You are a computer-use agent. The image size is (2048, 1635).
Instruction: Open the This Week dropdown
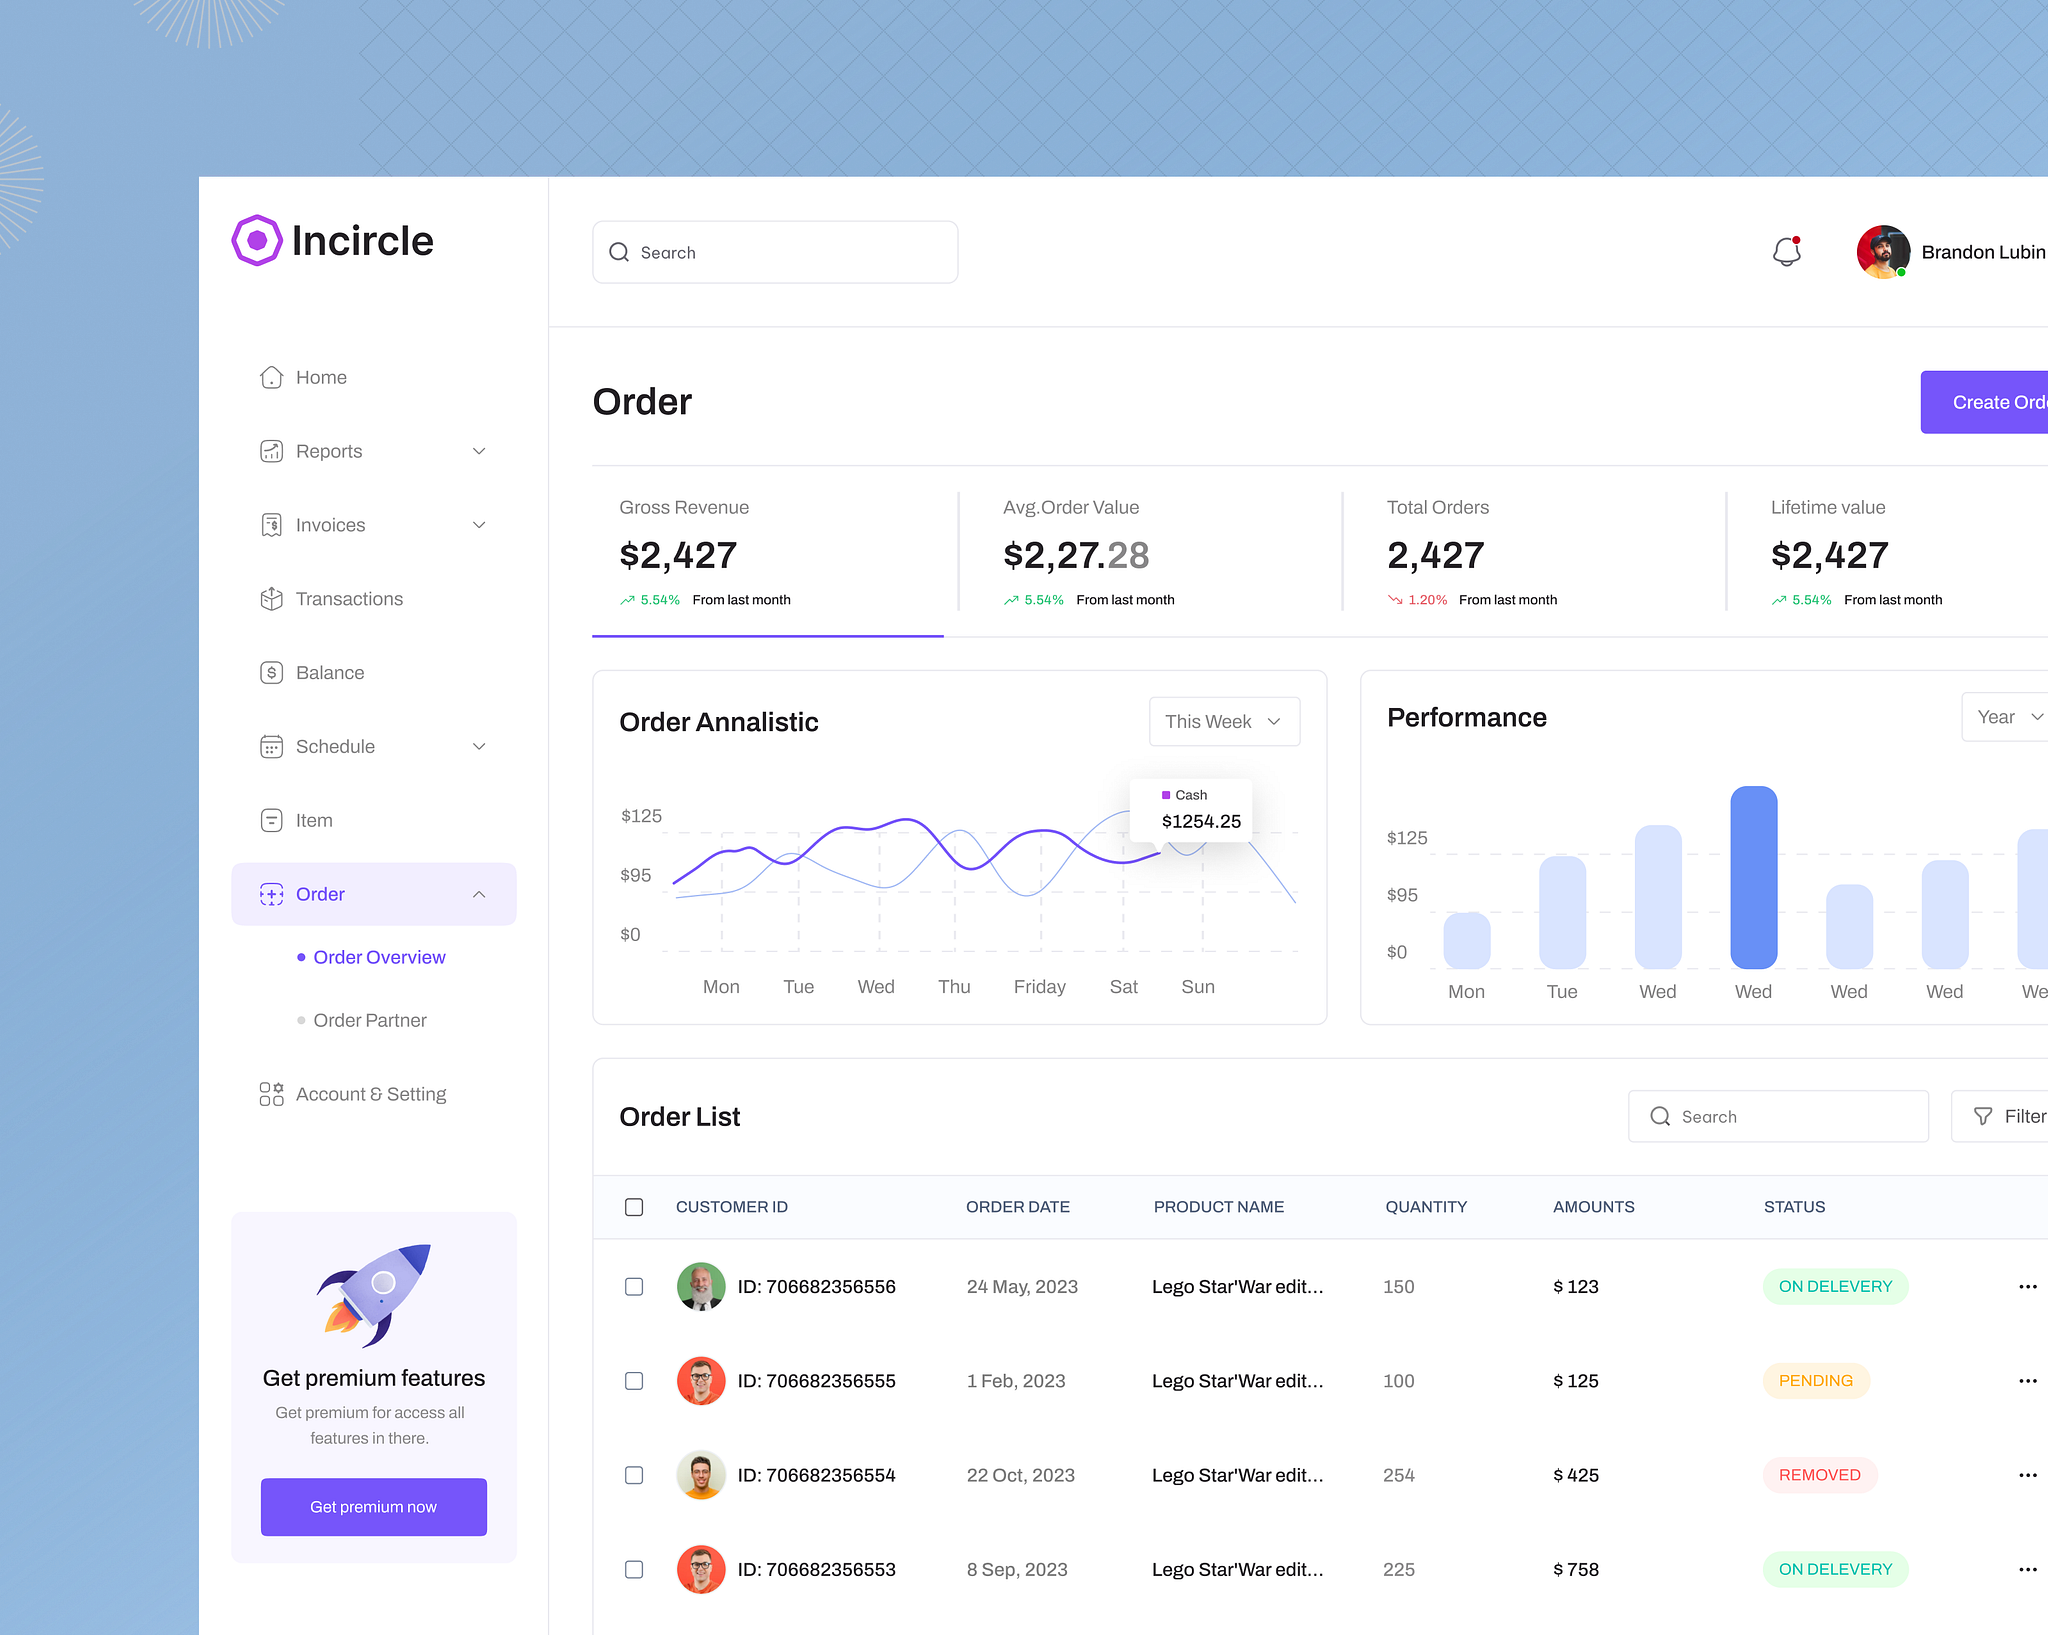click(1223, 721)
